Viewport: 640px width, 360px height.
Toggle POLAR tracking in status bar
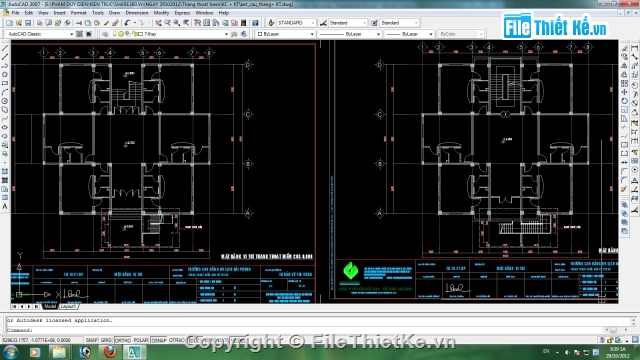coord(141,340)
